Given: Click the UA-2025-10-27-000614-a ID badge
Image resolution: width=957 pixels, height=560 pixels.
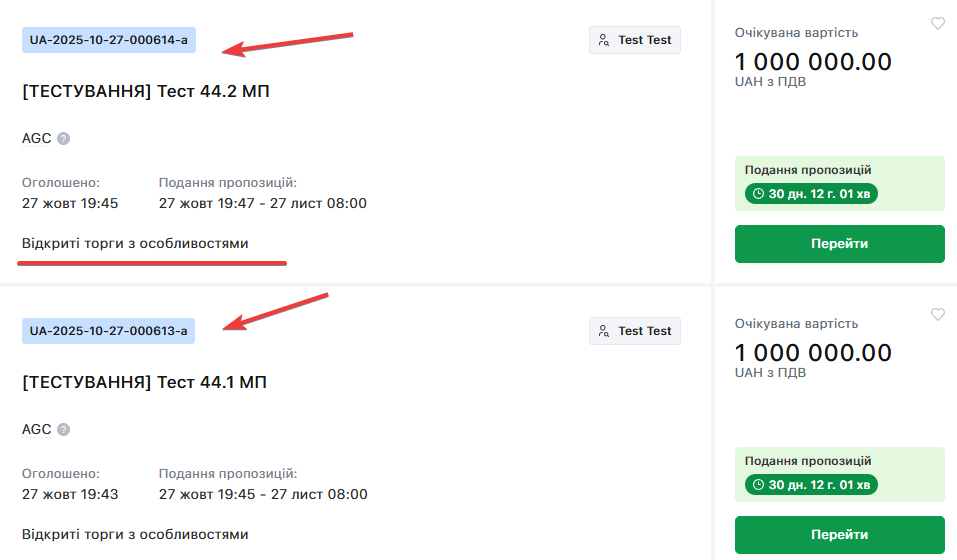Looking at the screenshot, I should (108, 41).
